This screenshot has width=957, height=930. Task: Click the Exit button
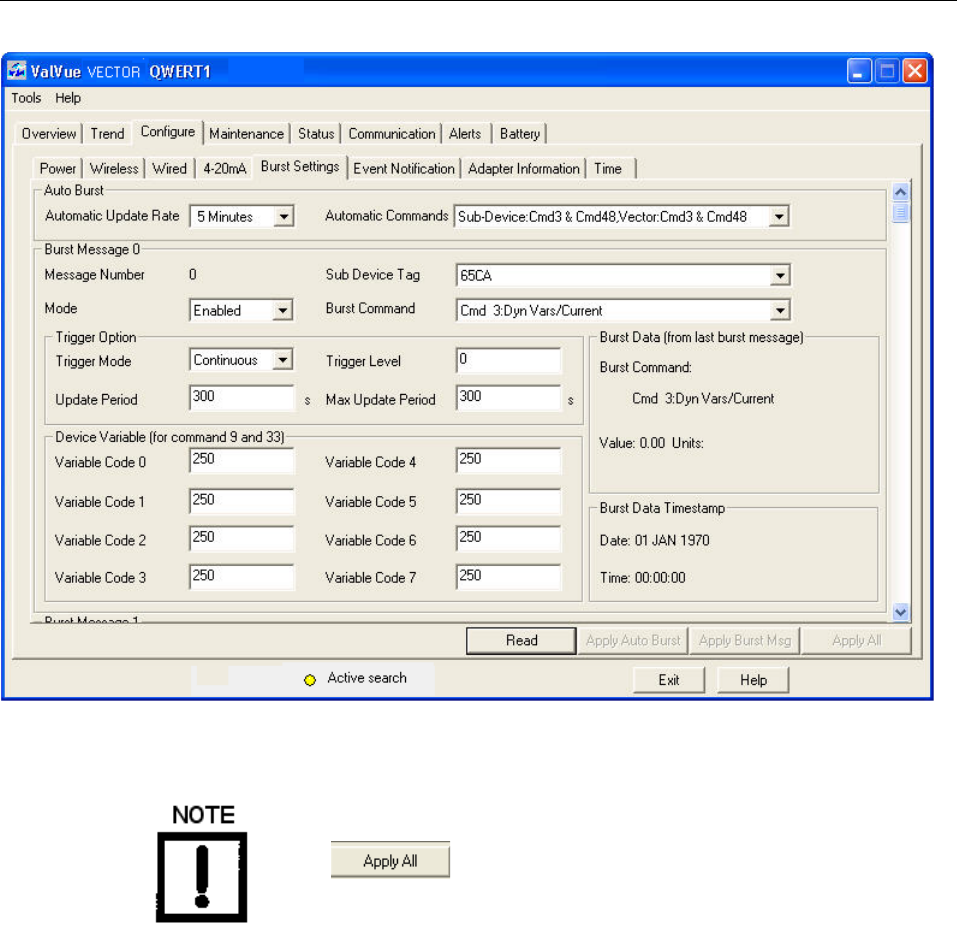coord(669,680)
